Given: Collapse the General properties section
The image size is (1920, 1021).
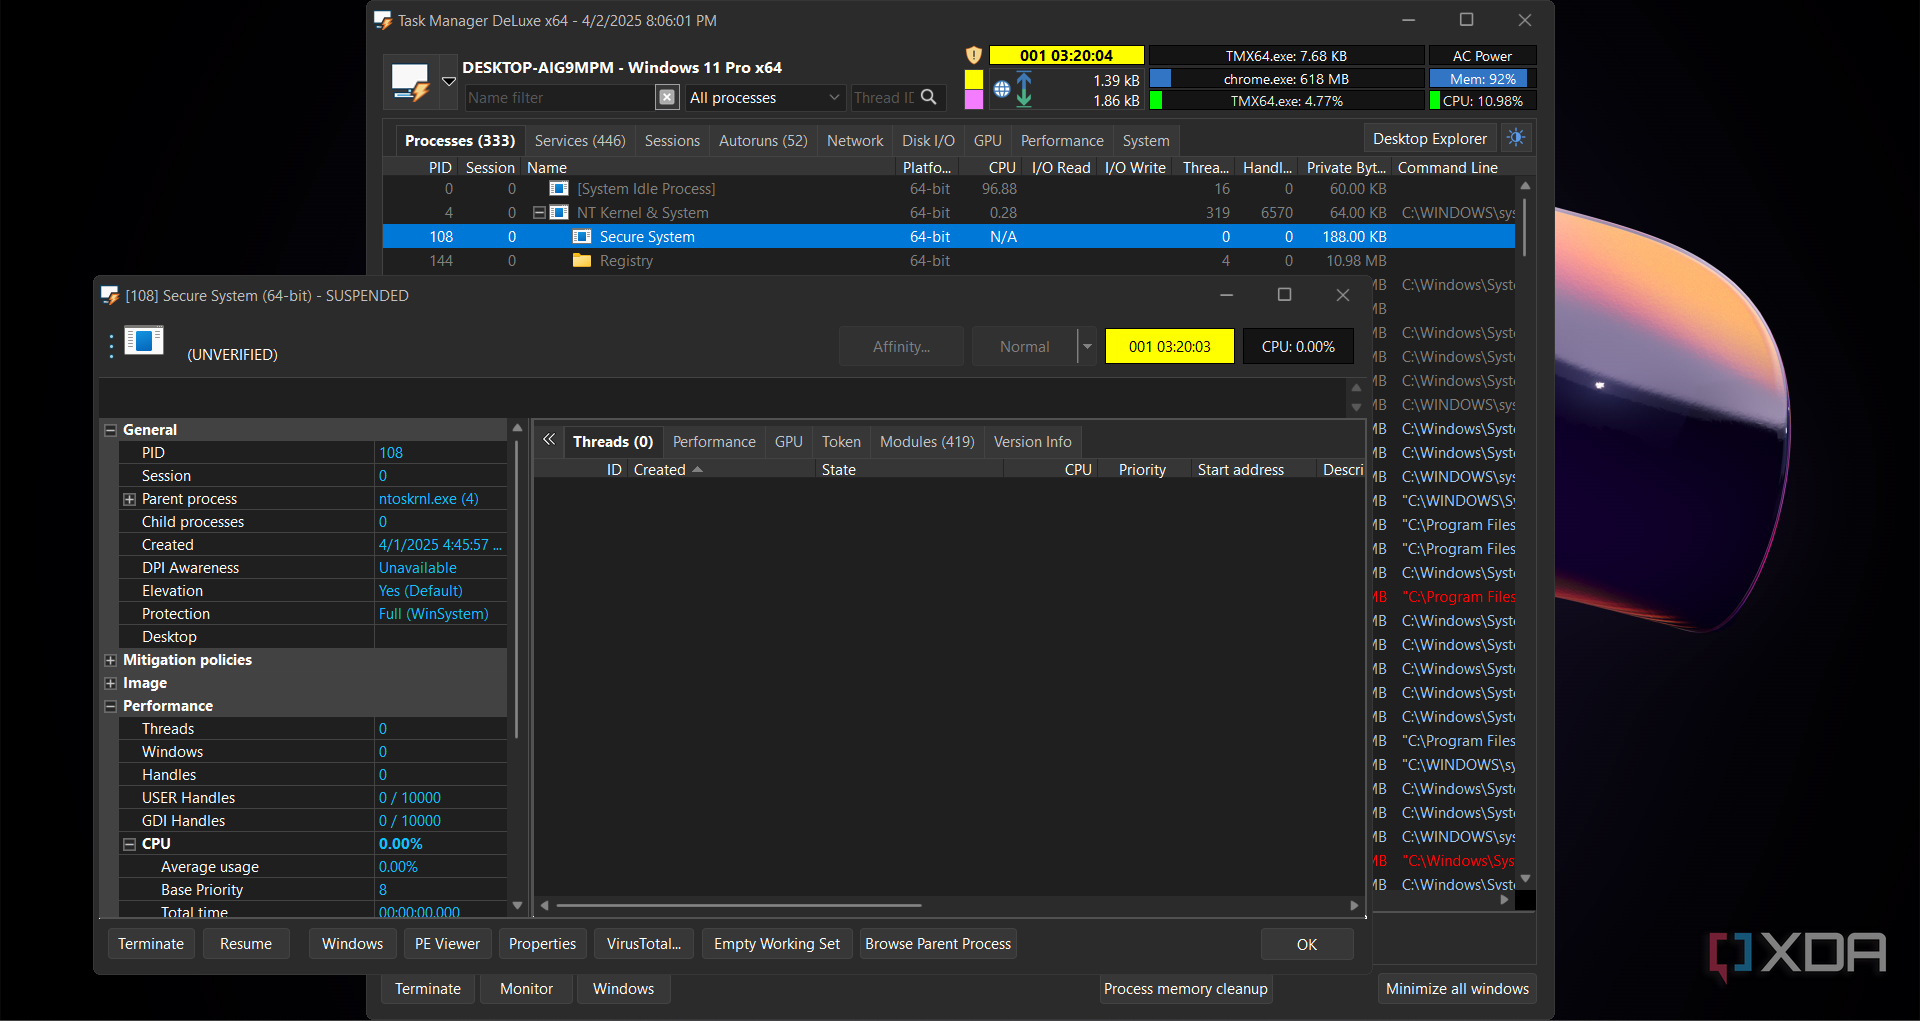Looking at the screenshot, I should tap(110, 430).
